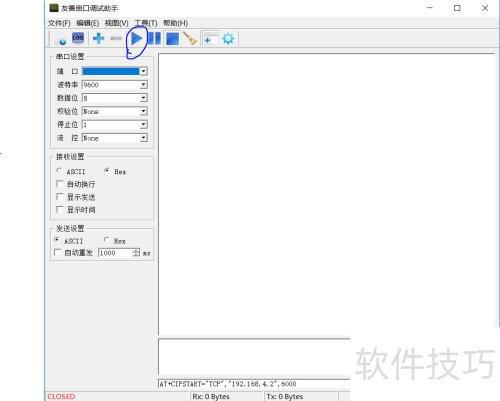Open settings with the gear icon
The width and height of the screenshot is (500, 401).
pyautogui.click(x=228, y=39)
